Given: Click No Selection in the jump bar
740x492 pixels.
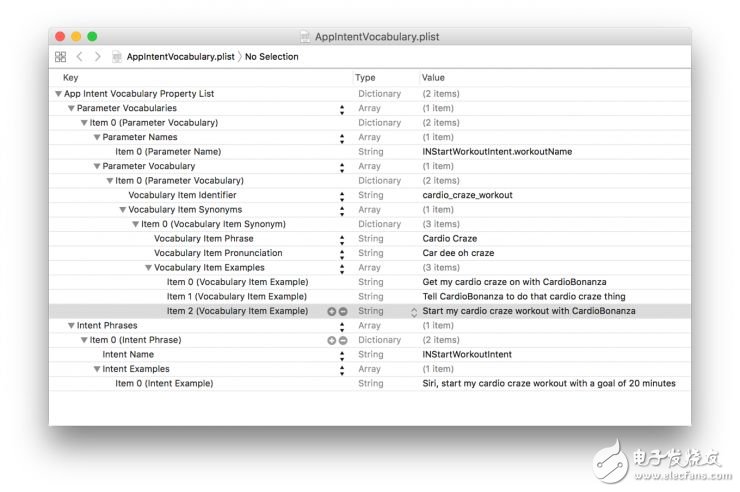Looking at the screenshot, I should [x=271, y=57].
